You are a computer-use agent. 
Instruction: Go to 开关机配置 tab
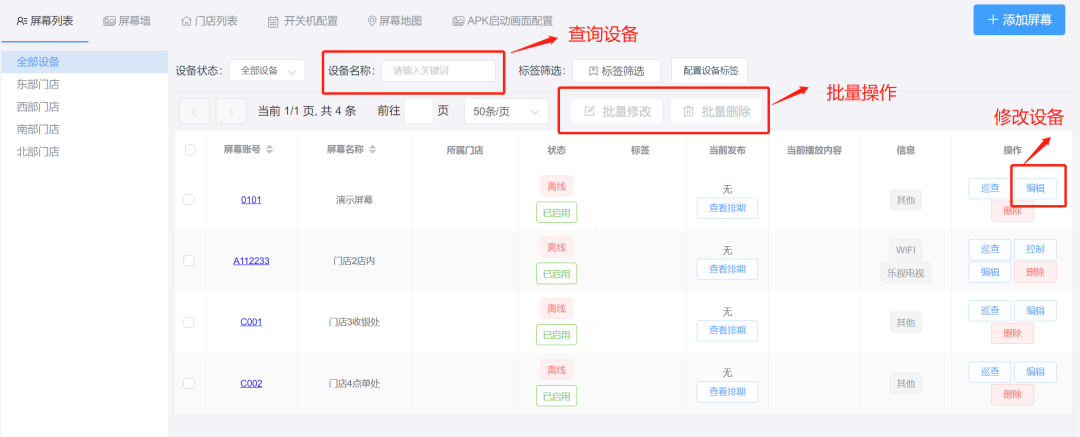point(302,21)
